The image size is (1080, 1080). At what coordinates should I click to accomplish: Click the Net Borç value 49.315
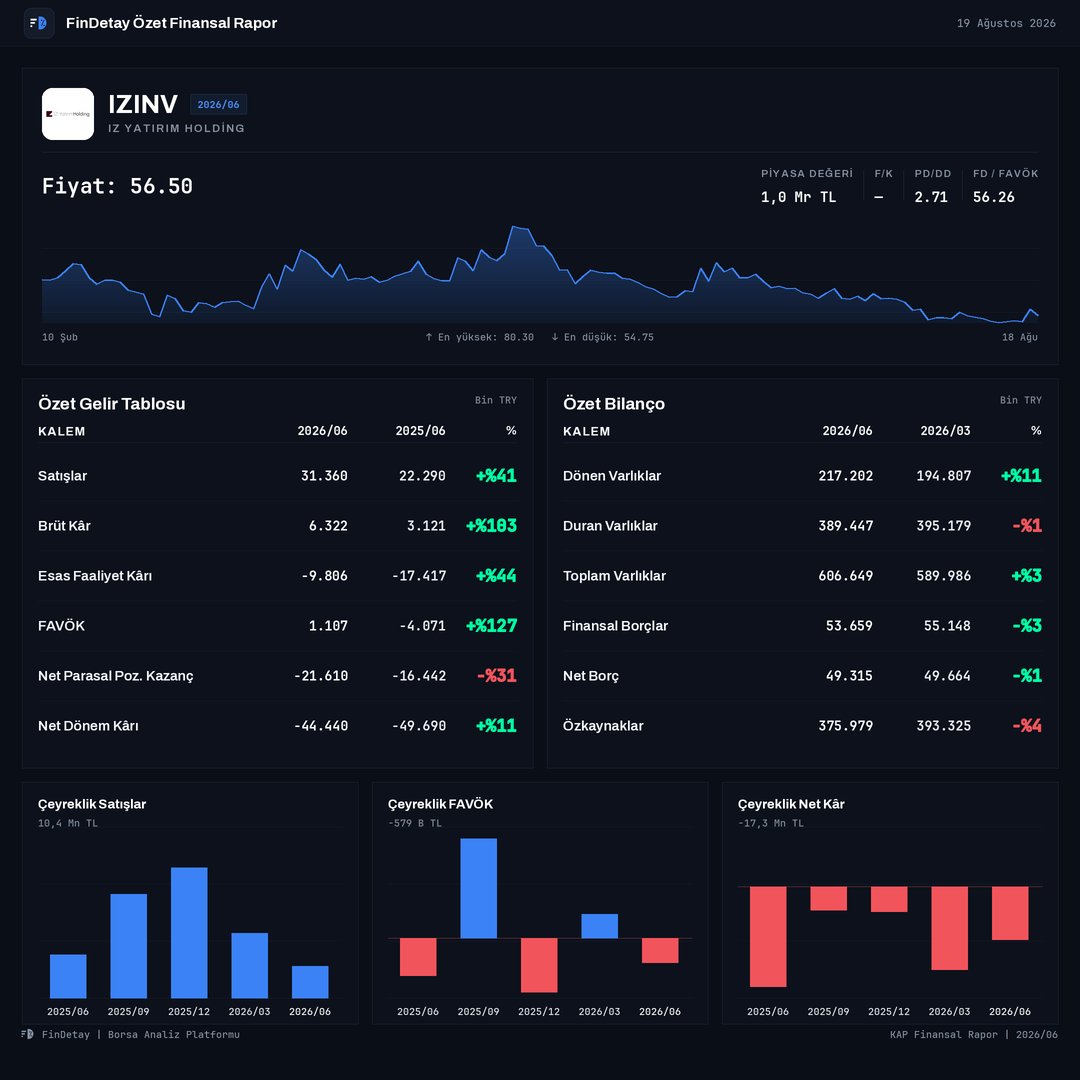click(849, 676)
